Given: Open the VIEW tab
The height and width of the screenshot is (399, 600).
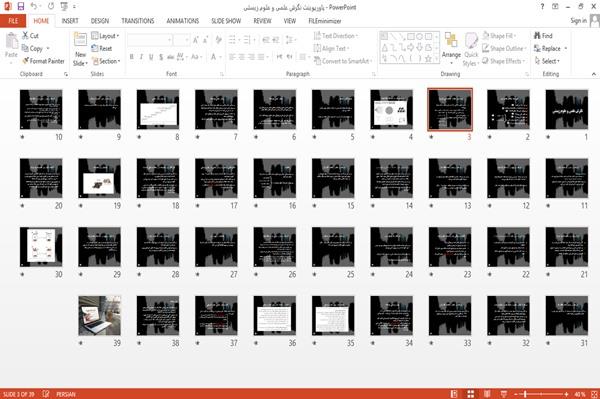Looking at the screenshot, I should tap(290, 21).
